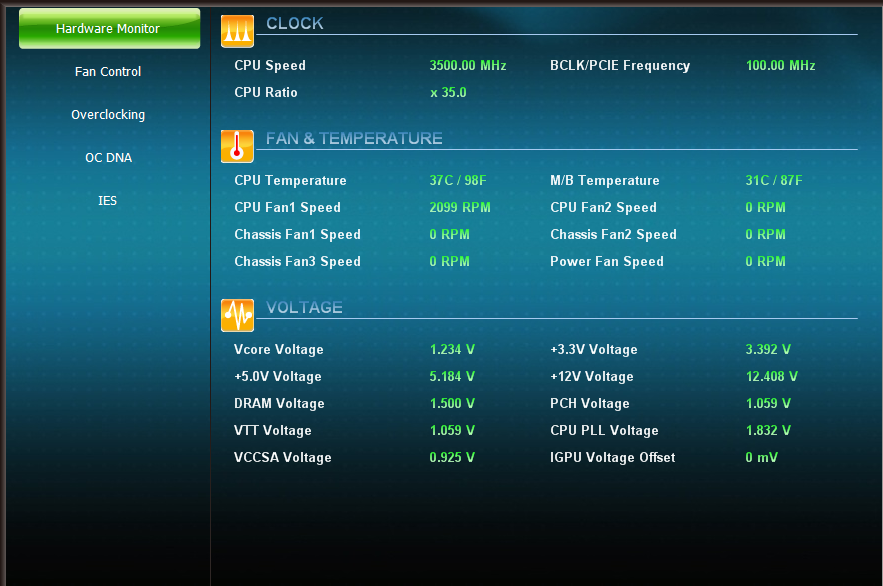This screenshot has height=586, width=883.
Task: Select the CPU Fan1 Speed label
Action: [x=287, y=208]
